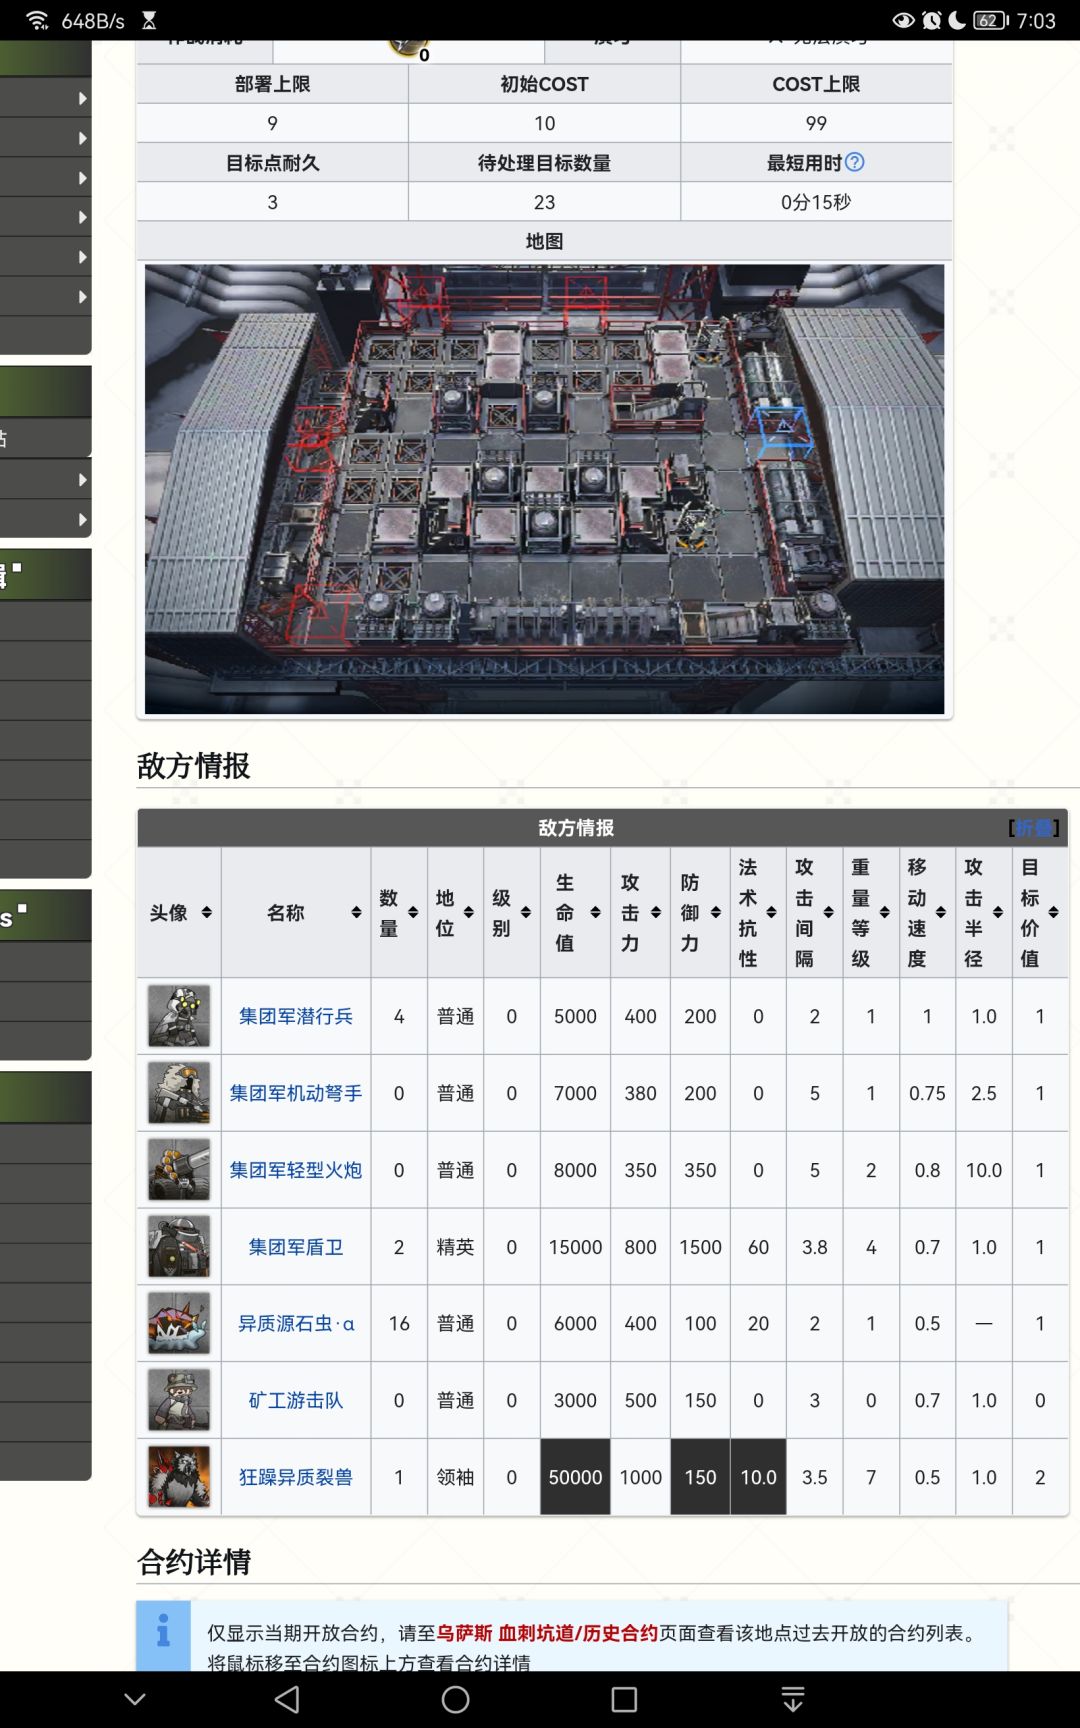This screenshot has height=1728, width=1080.
Task: Tap Android recent apps button
Action: click(x=624, y=1699)
